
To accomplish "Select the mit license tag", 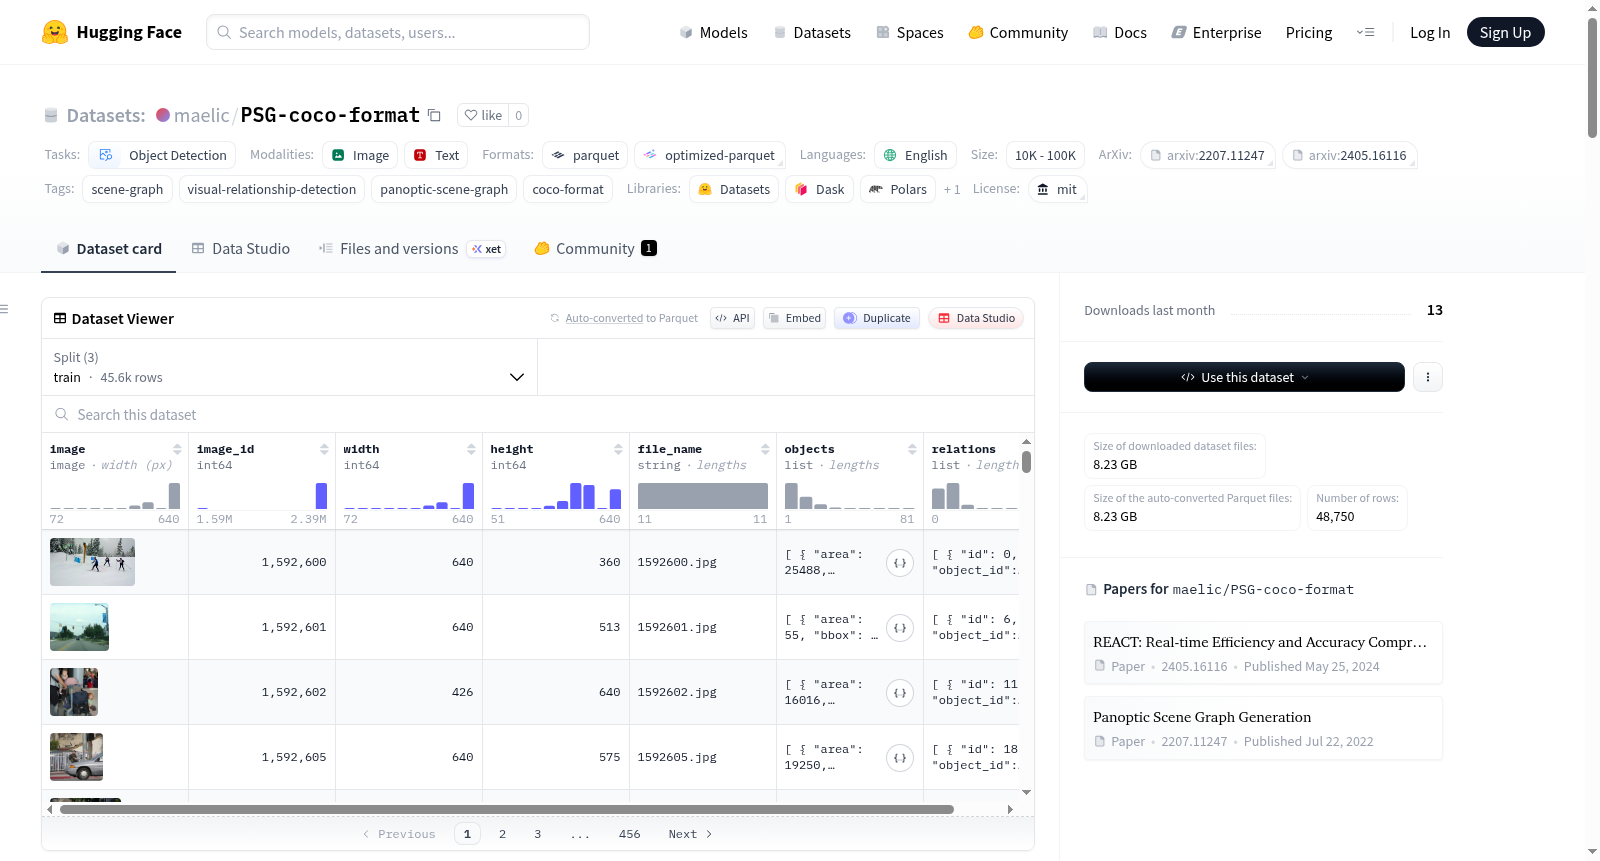I will click(1057, 189).
